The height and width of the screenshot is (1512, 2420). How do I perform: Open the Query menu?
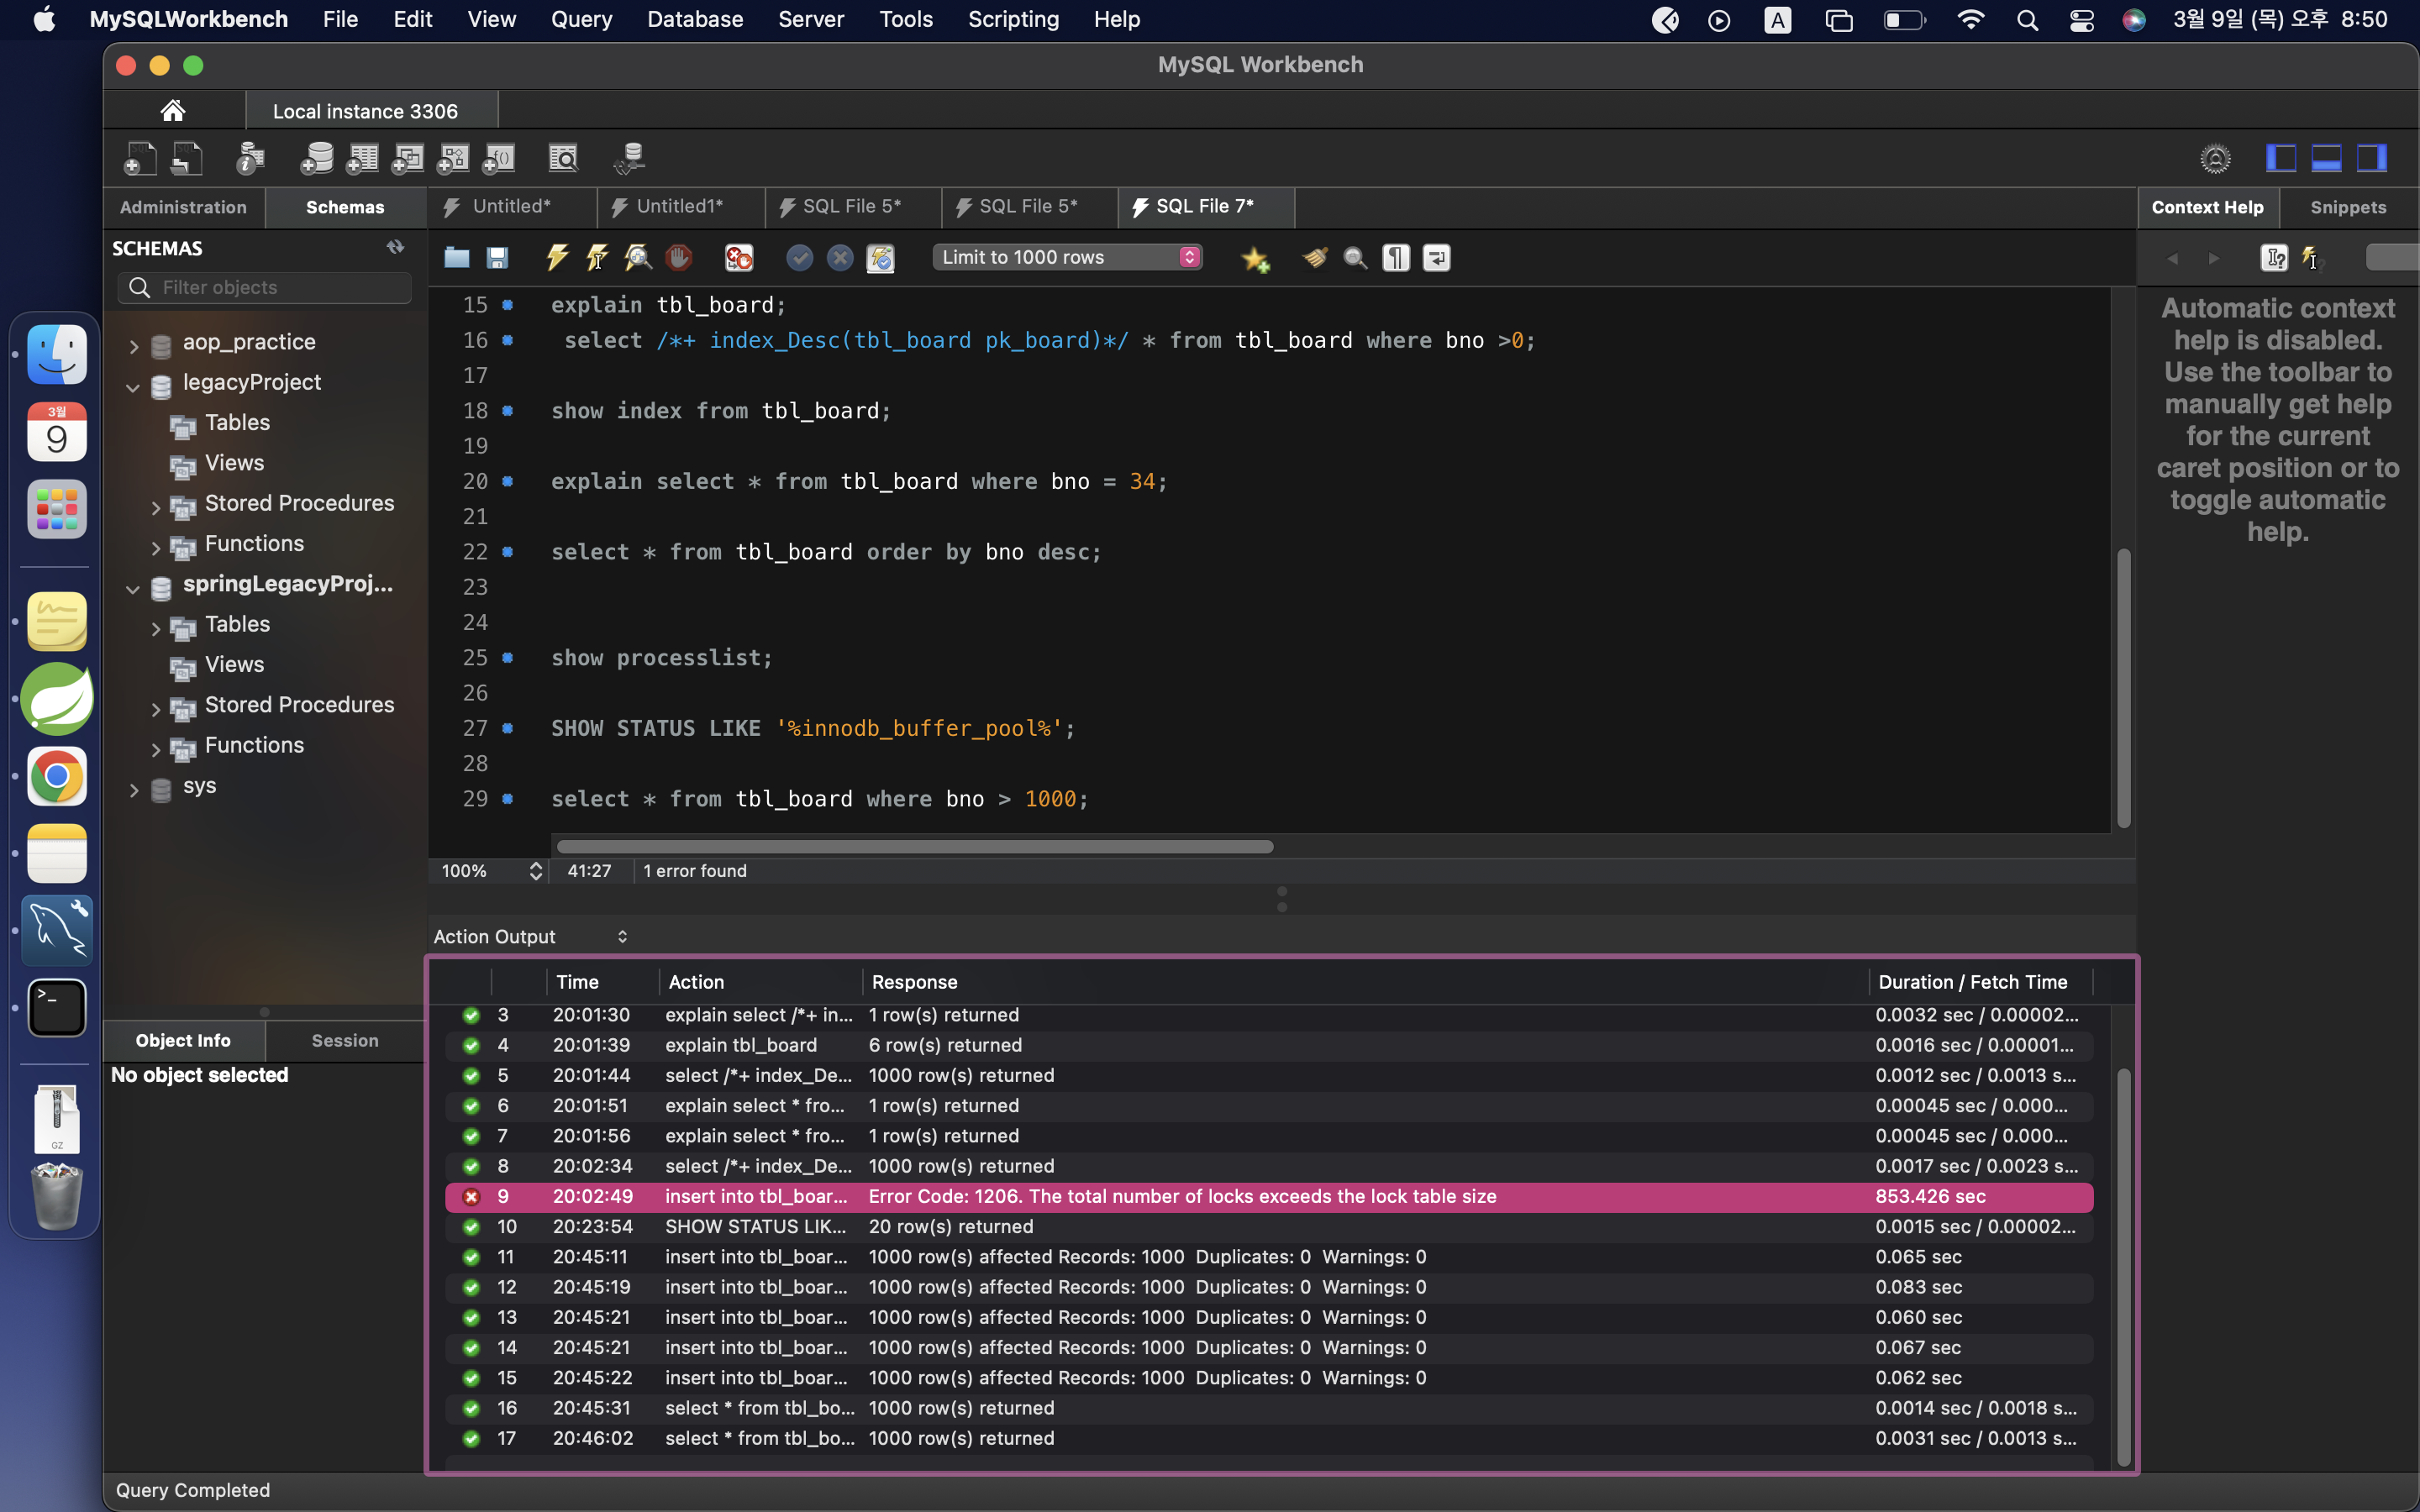click(581, 19)
